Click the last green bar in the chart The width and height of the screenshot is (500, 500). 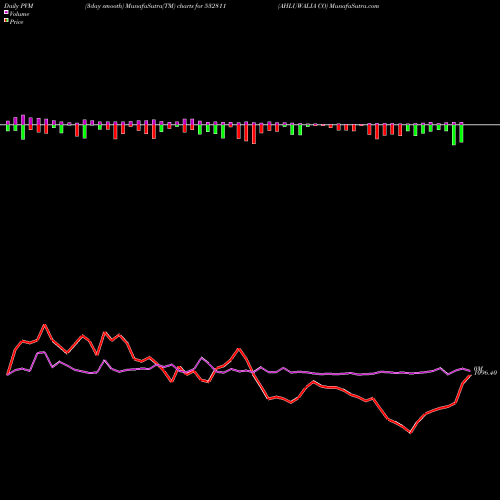[461, 134]
